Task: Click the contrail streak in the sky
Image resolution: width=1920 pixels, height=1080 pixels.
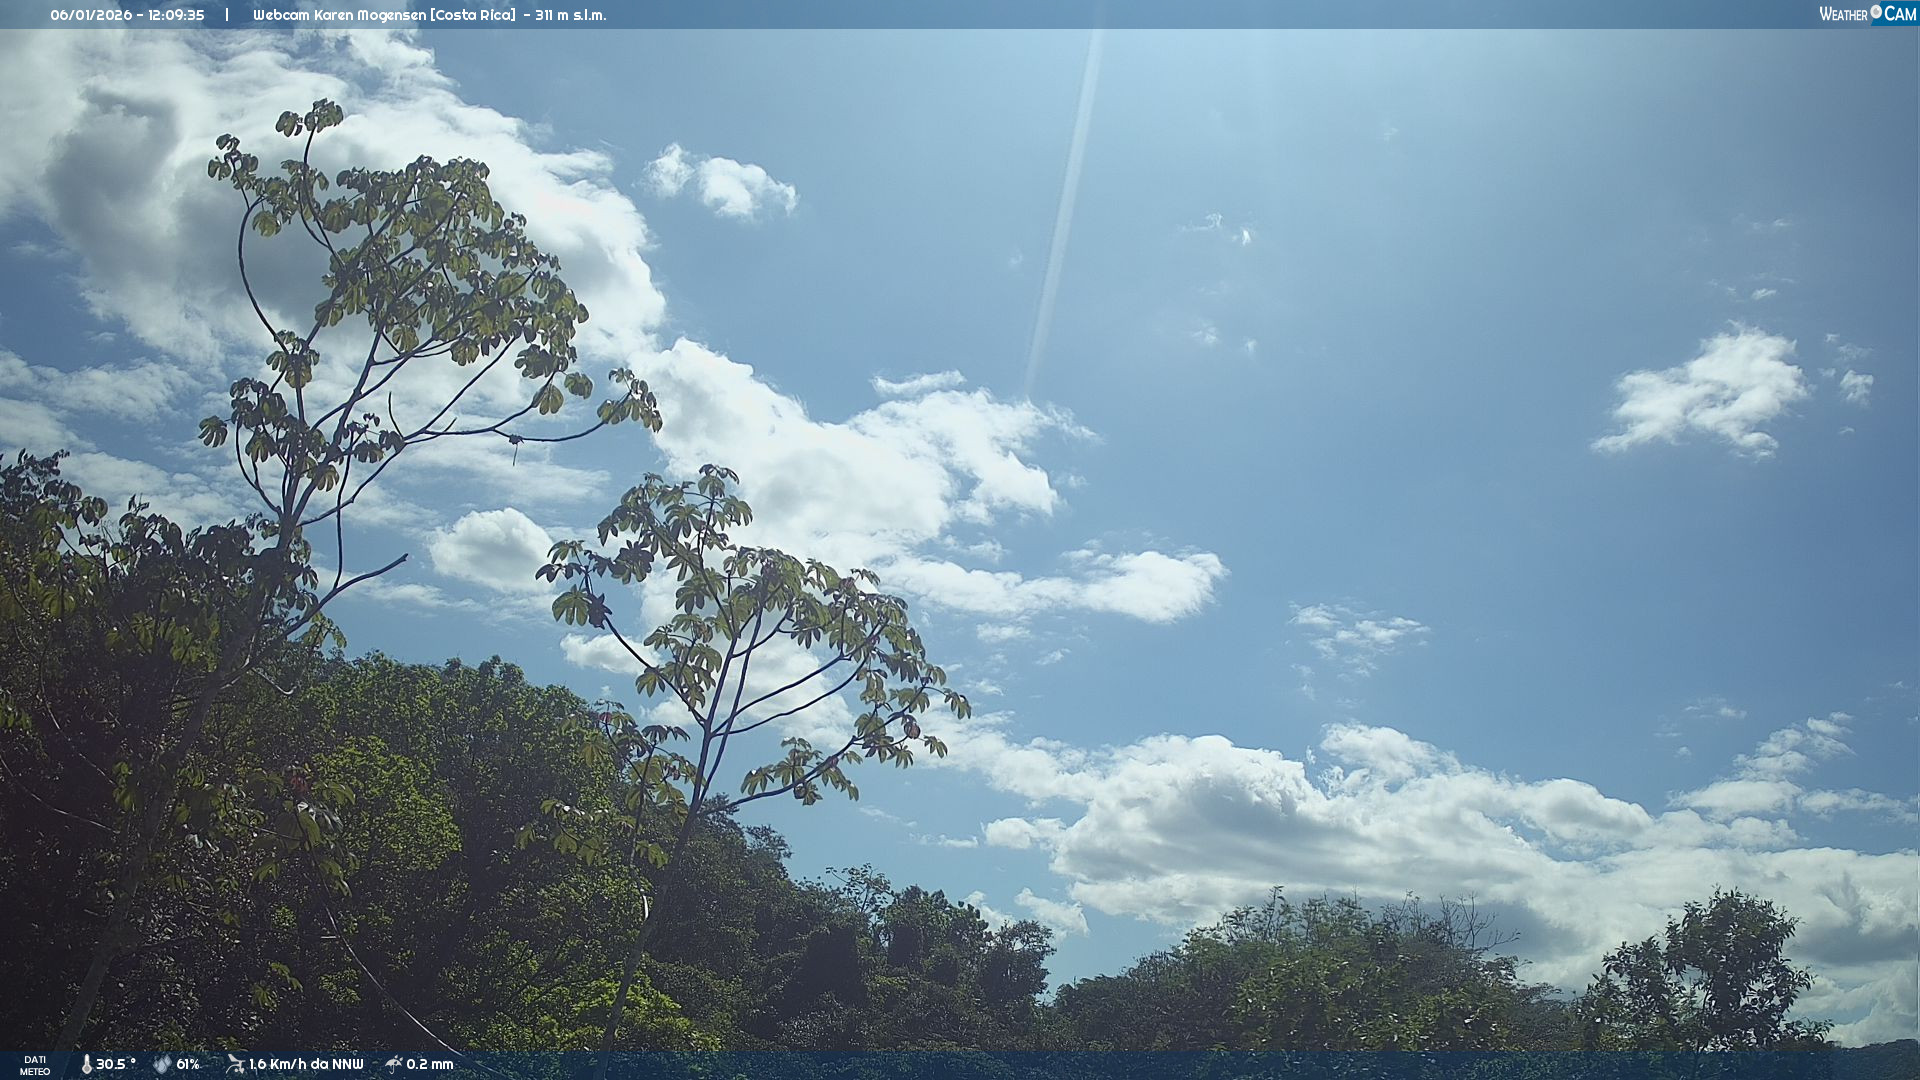Action: tap(1065, 210)
